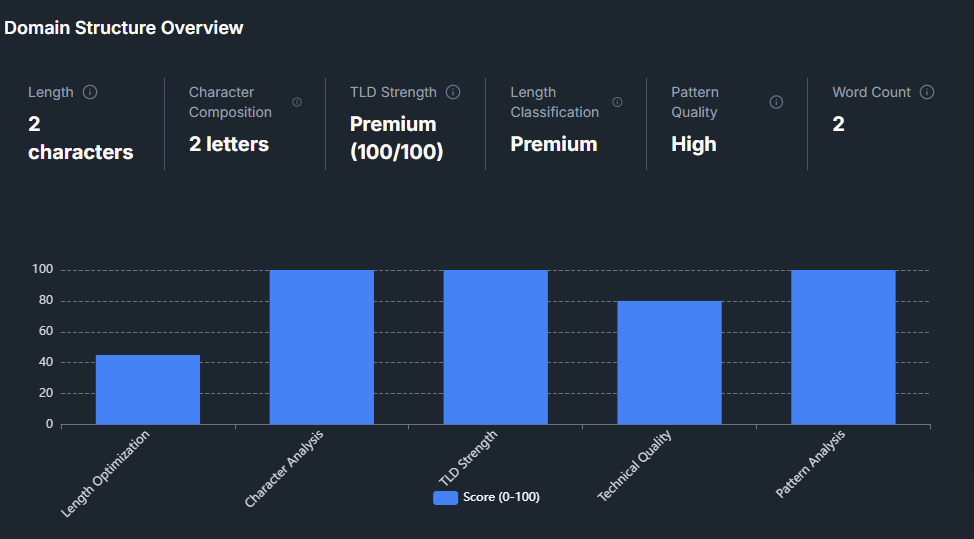974x539 pixels.
Task: Click the Technical Quality bar
Action: [x=669, y=362]
